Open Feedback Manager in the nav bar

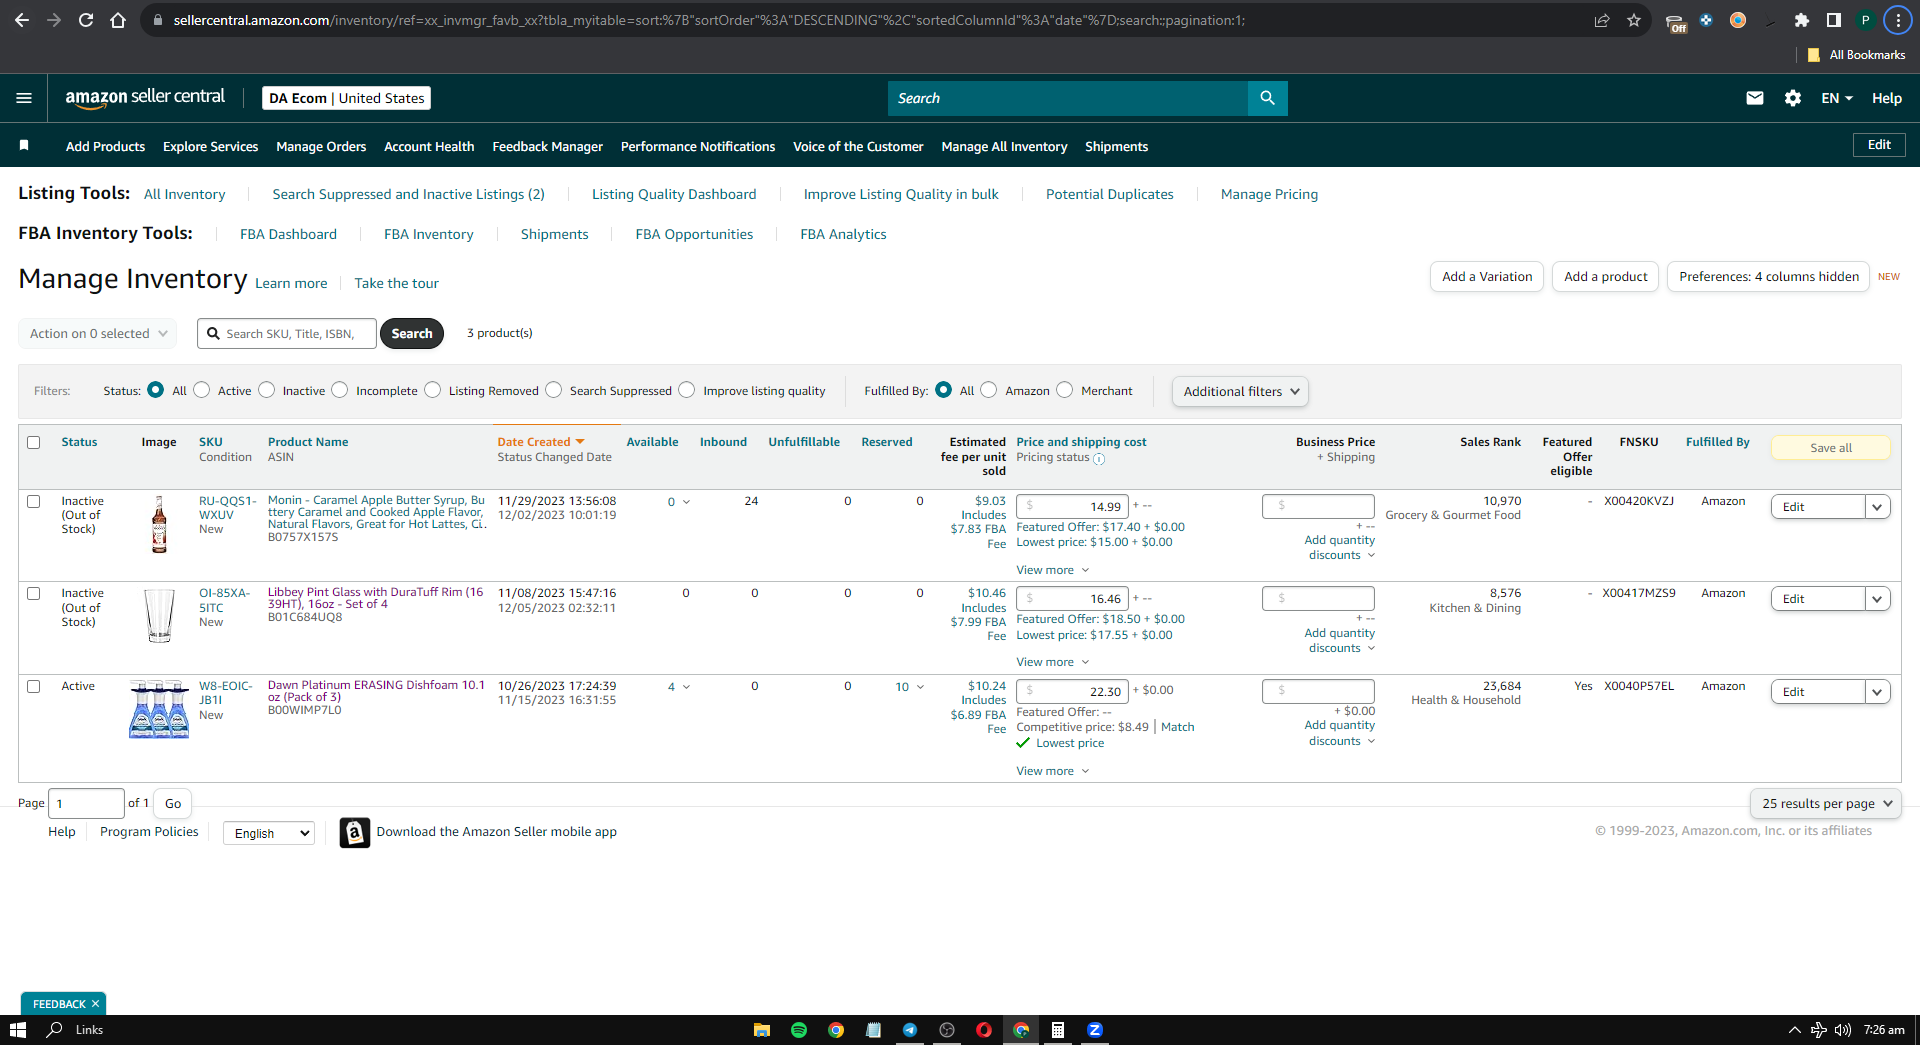click(x=547, y=146)
